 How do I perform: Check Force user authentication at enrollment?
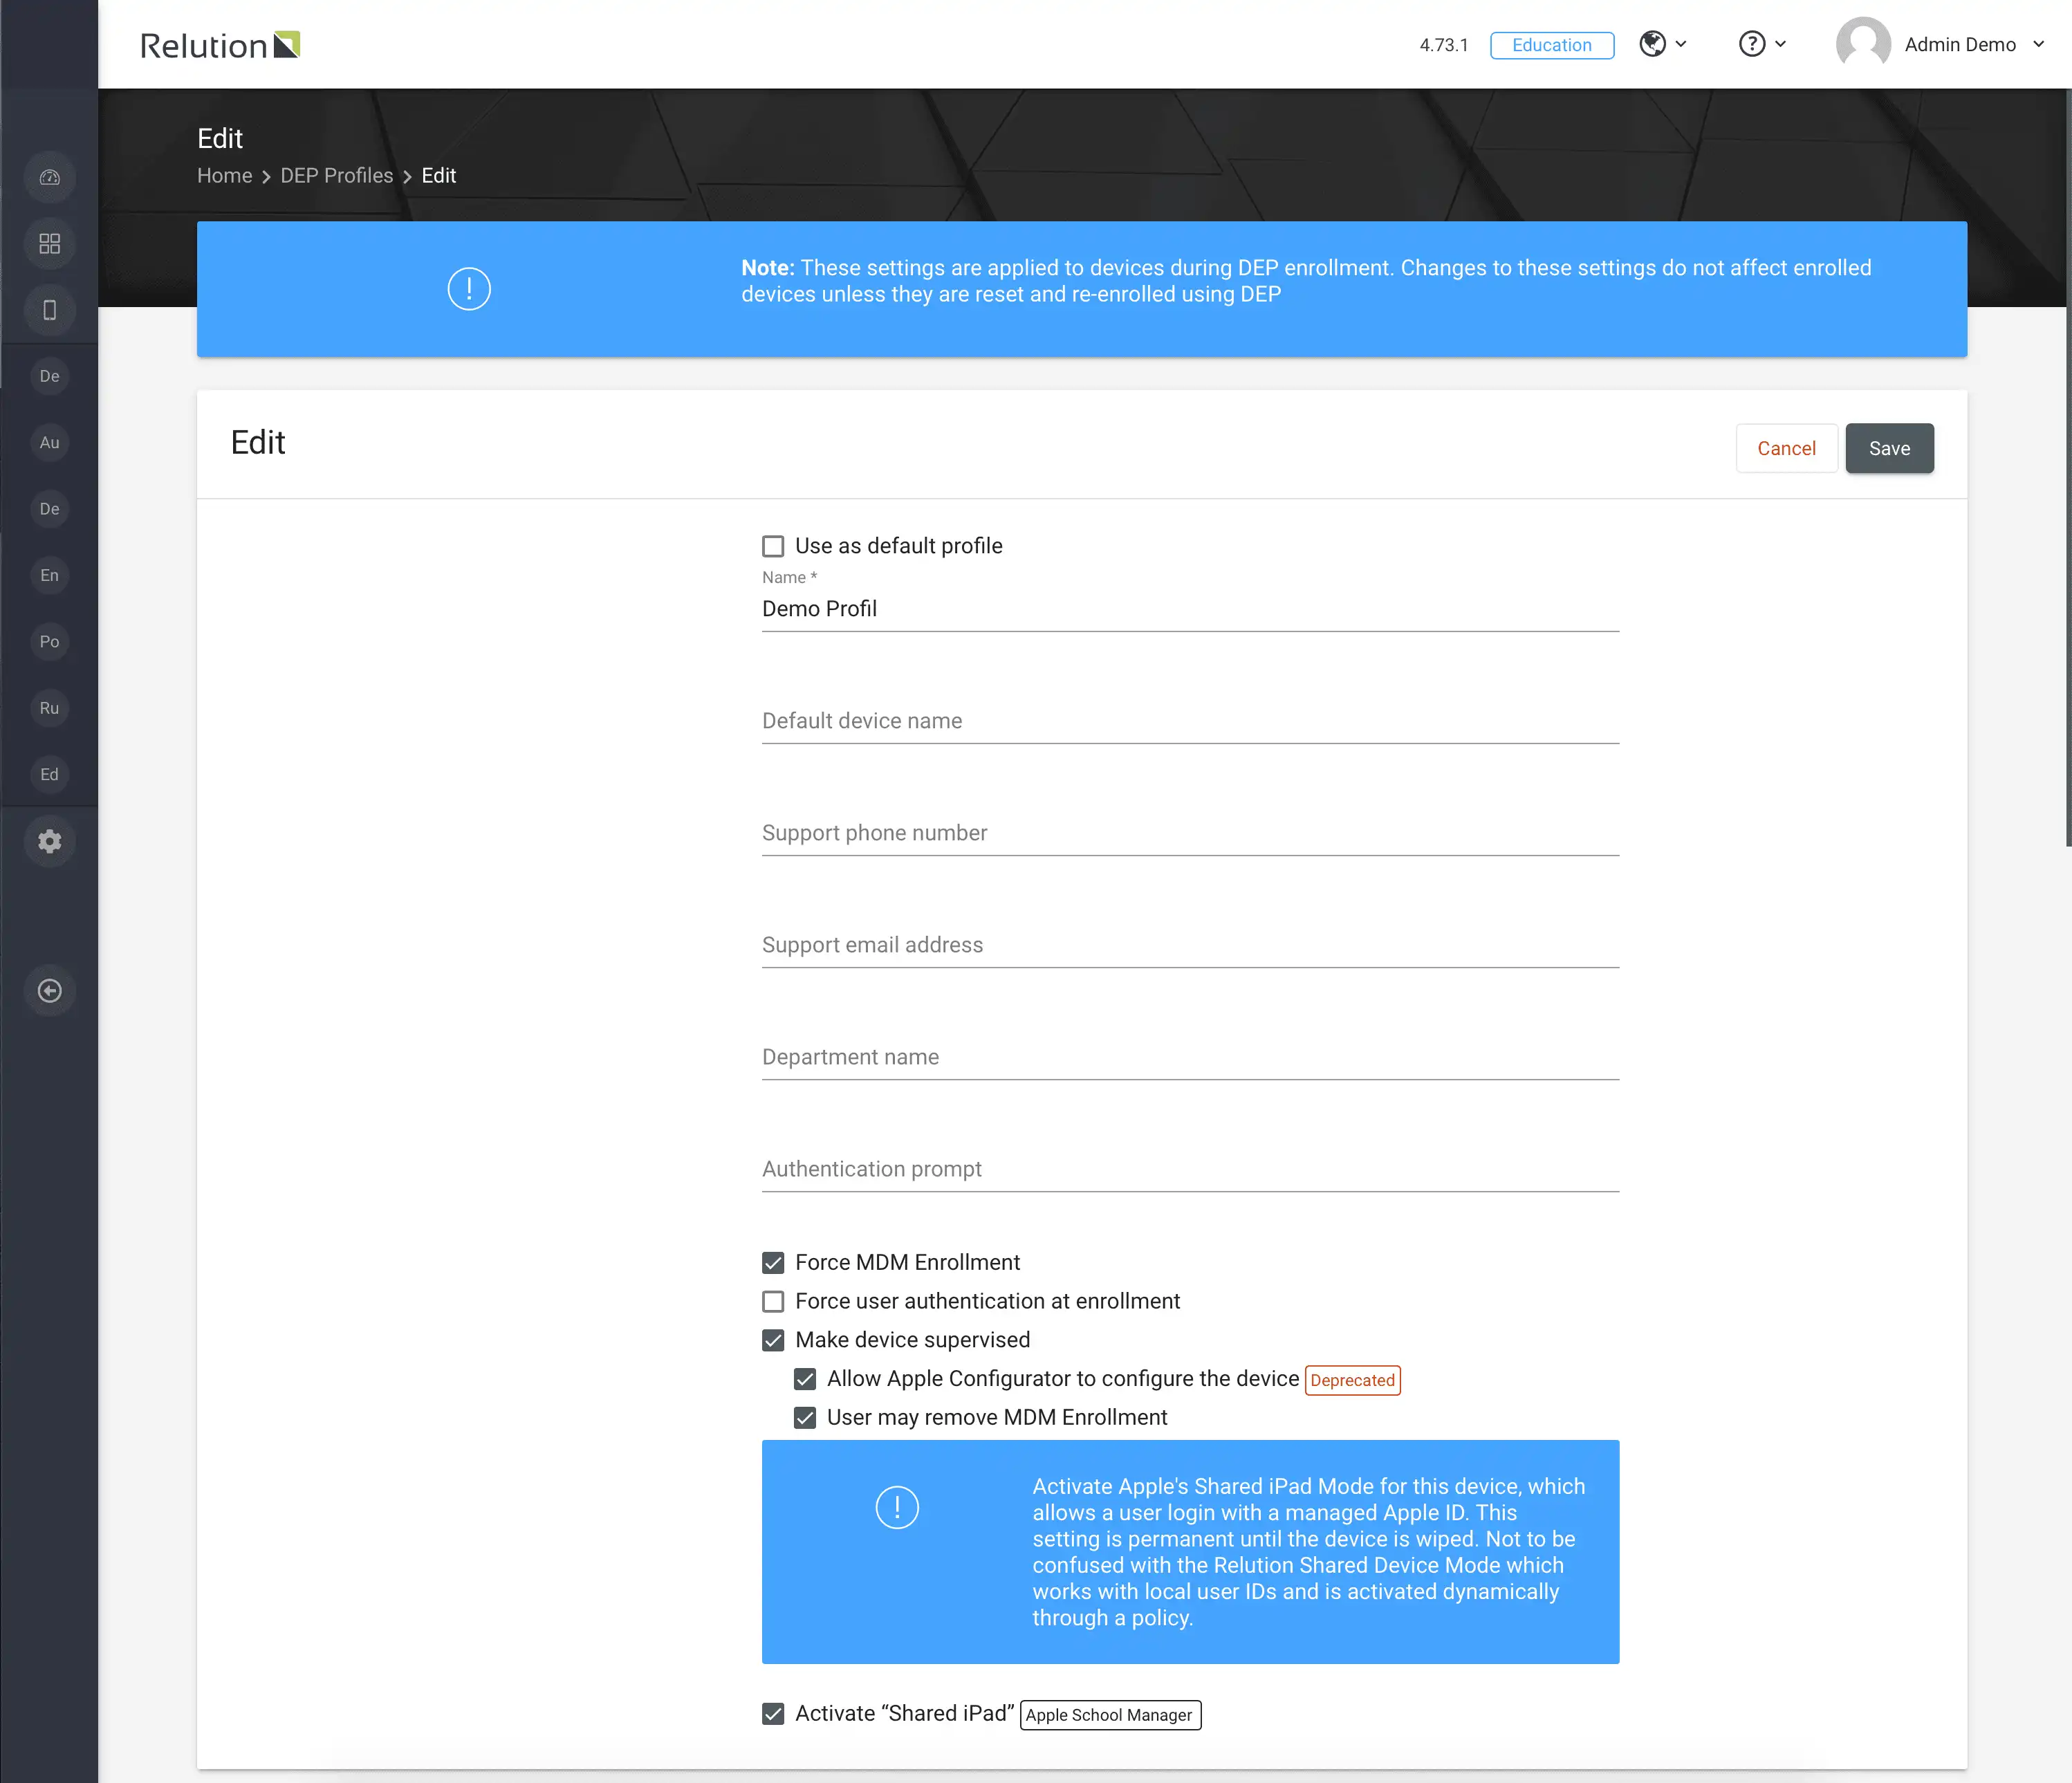[x=773, y=1302]
